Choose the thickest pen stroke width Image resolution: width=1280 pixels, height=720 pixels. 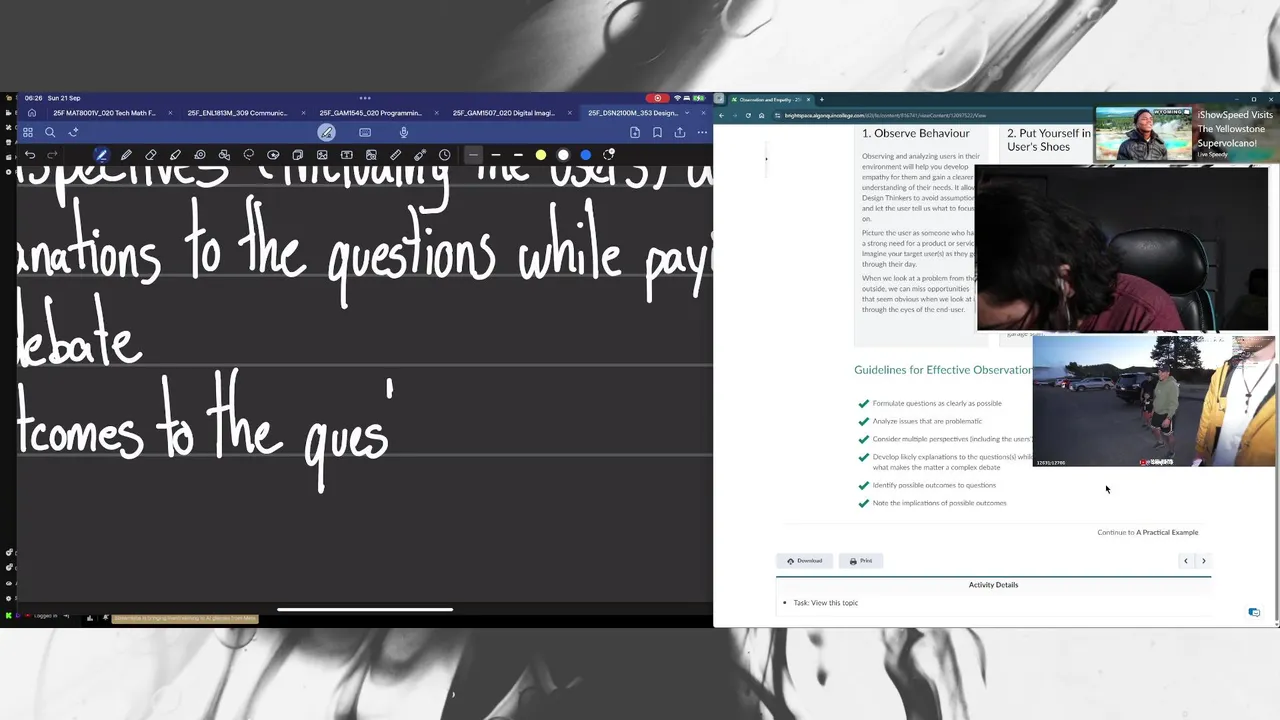(x=518, y=155)
